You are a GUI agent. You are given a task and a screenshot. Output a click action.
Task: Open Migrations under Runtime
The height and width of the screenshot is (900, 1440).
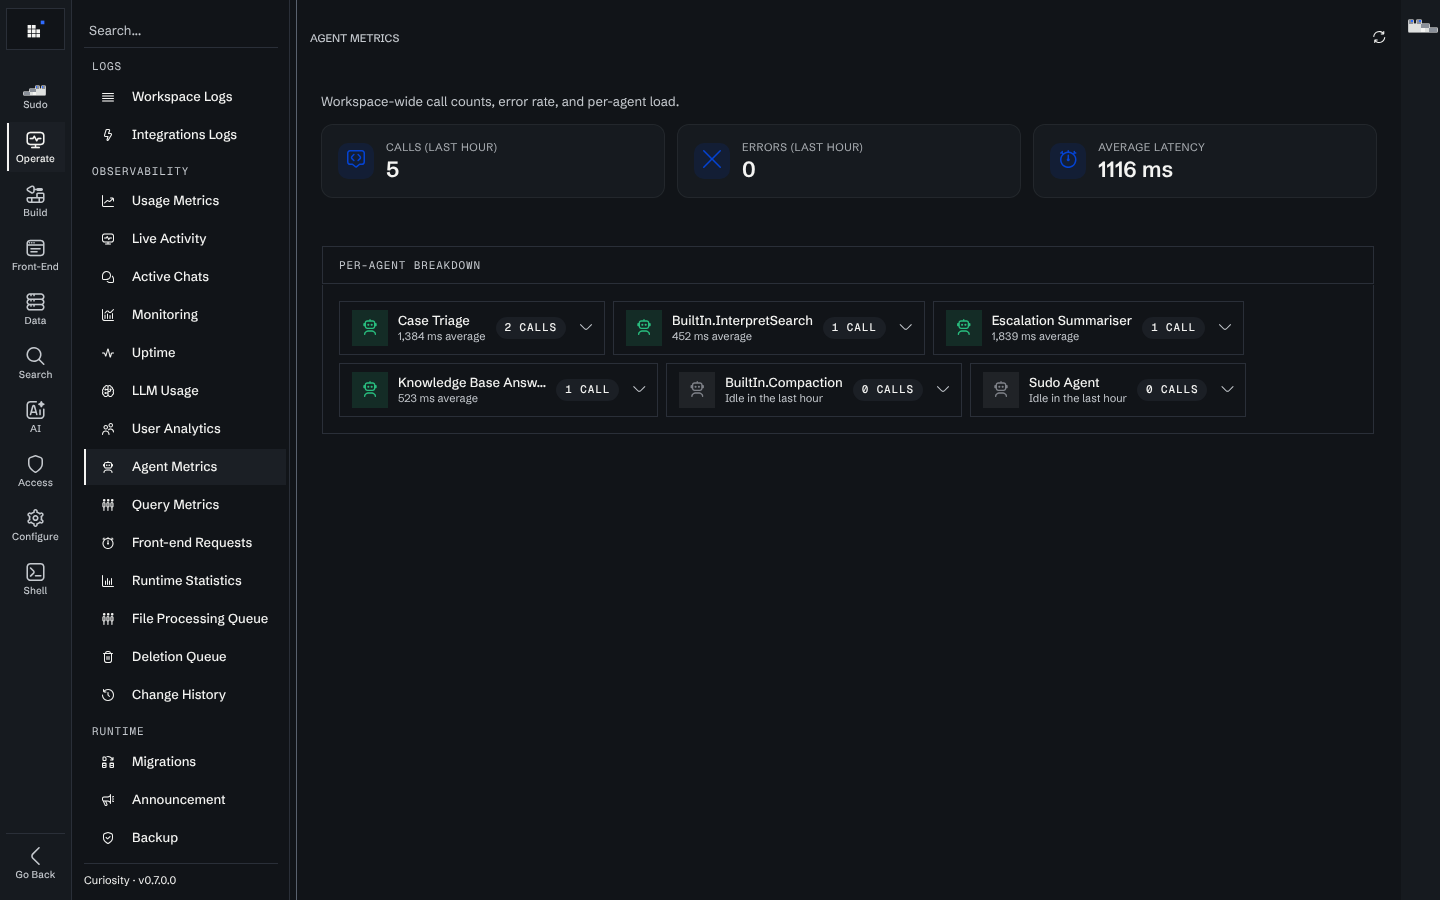pos(185,762)
